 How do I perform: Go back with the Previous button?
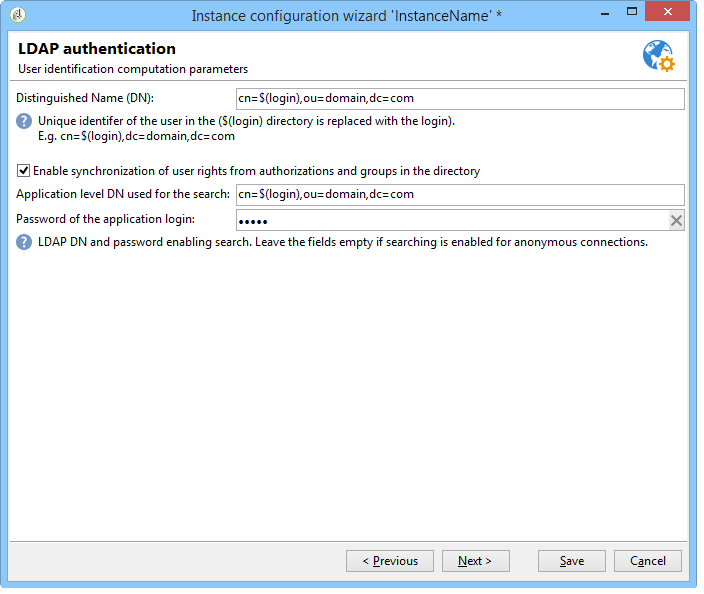[x=390, y=561]
